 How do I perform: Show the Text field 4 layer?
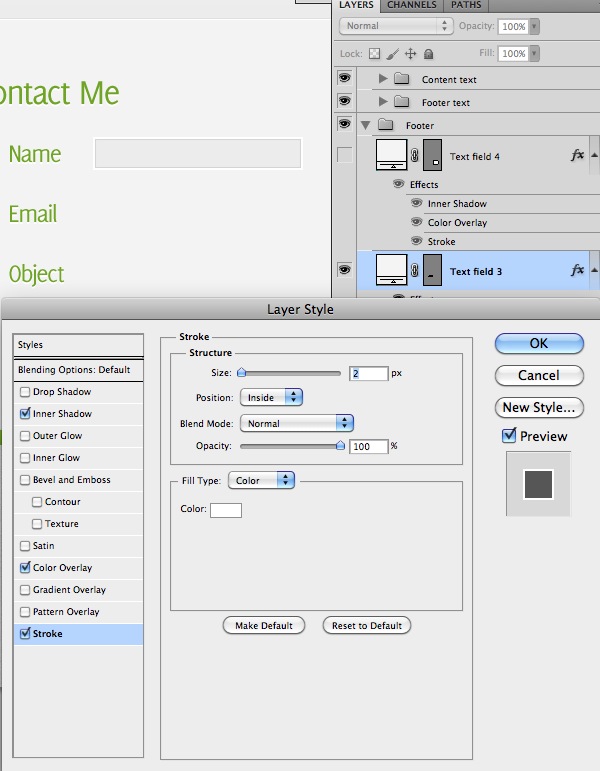click(x=344, y=154)
